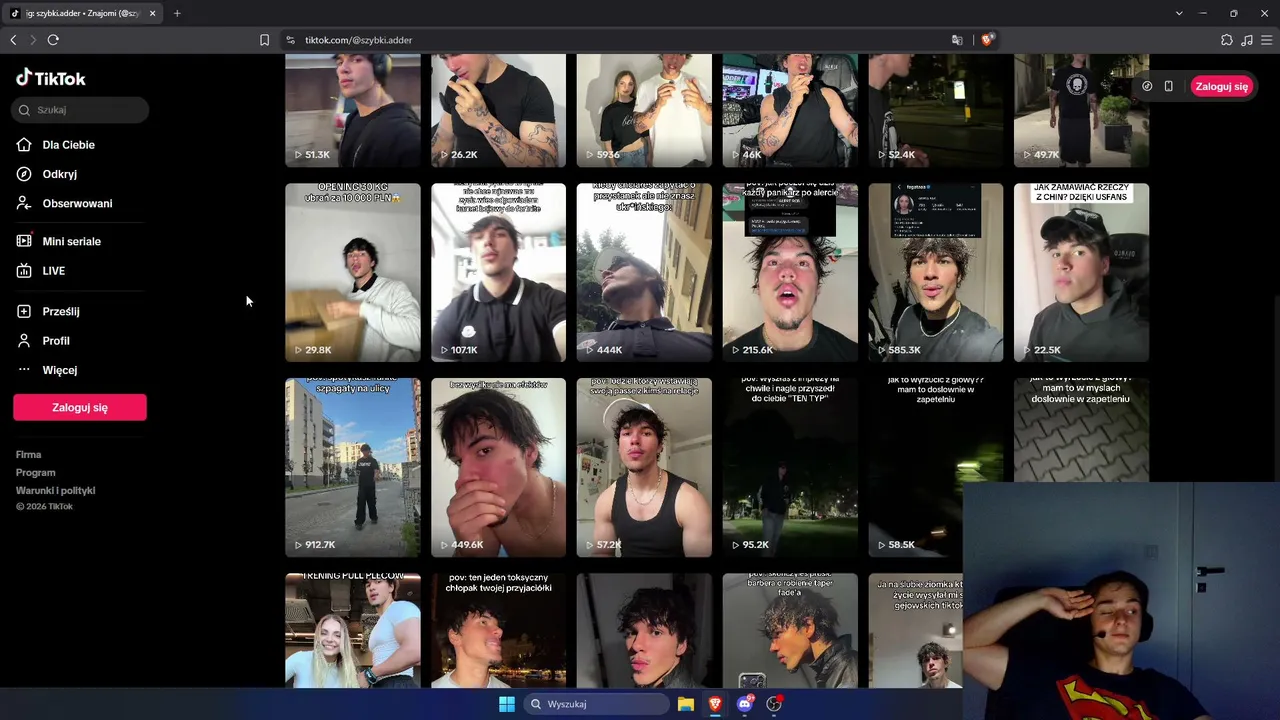The height and width of the screenshot is (720, 1280).
Task: Click the media control music-note icon
Action: click(1247, 40)
